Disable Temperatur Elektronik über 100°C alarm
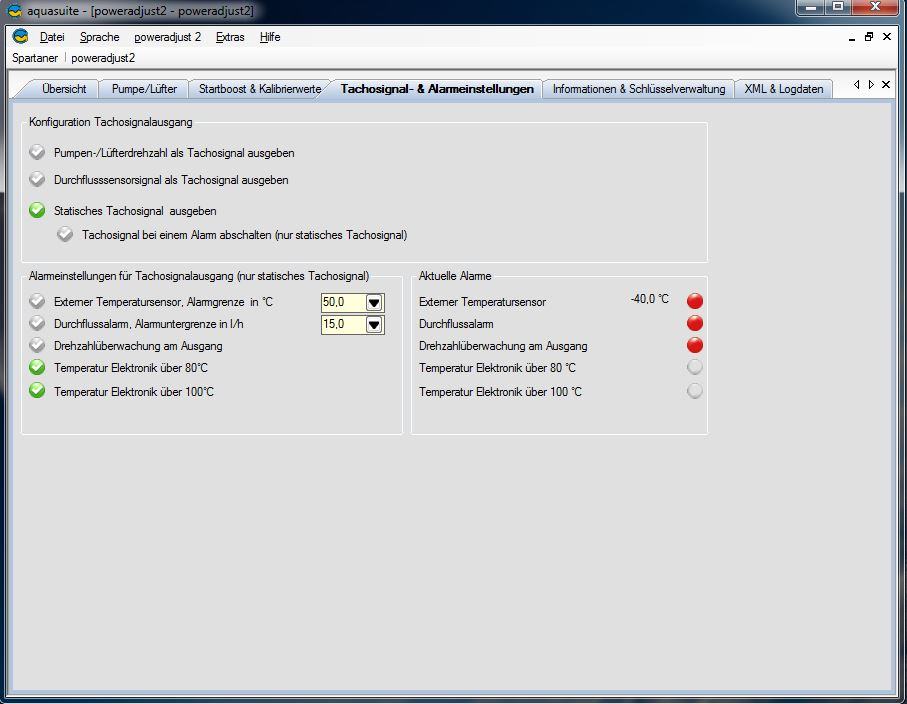This screenshot has width=907, height=704. pos(37,390)
